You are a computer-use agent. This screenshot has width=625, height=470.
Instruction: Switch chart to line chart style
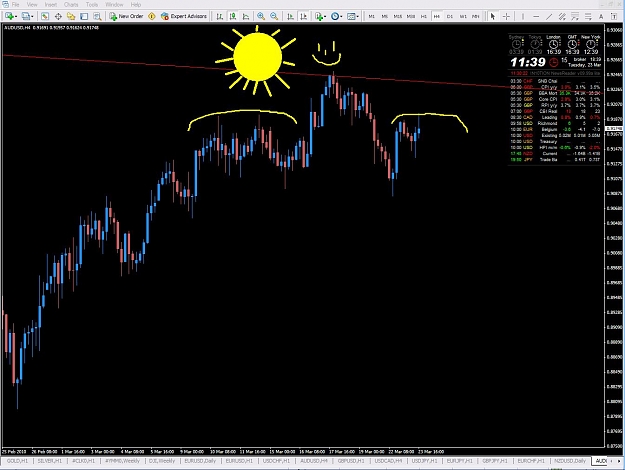tap(246, 16)
